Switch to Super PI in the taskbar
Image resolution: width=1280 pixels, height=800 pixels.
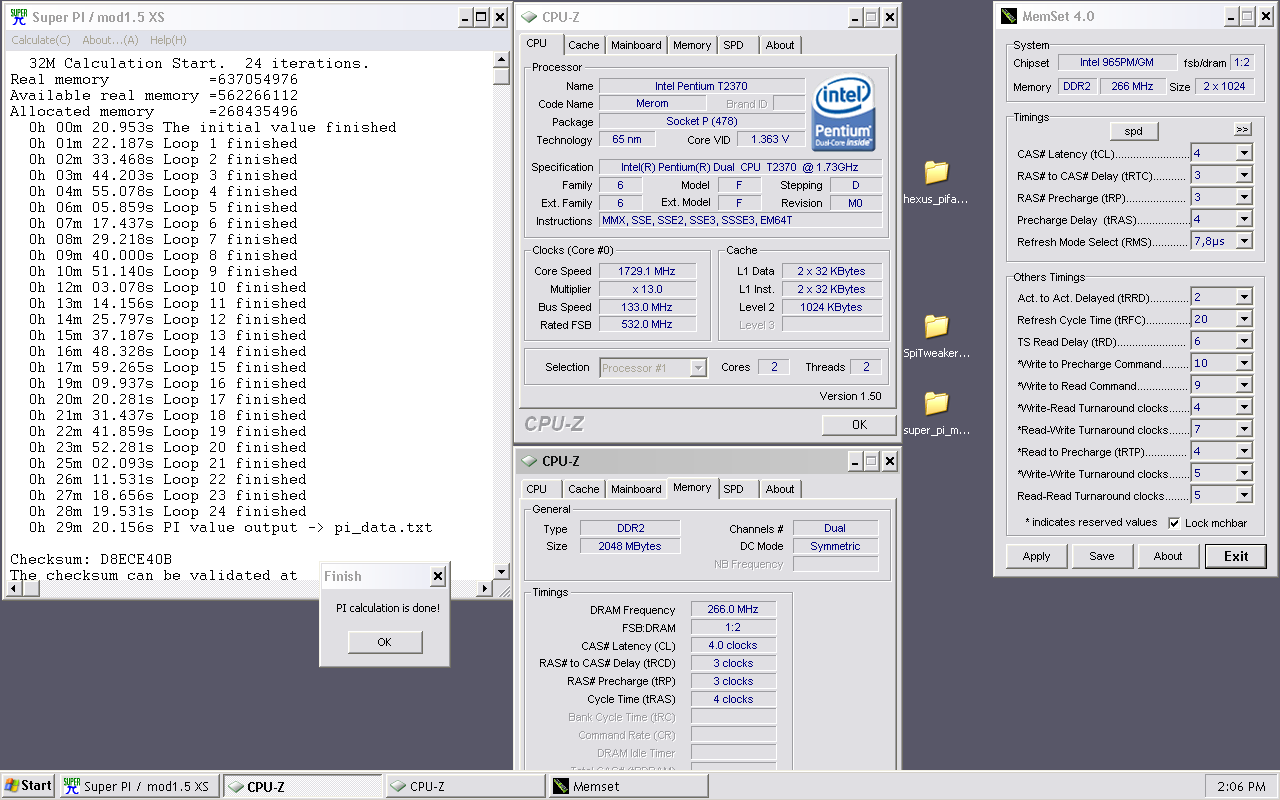click(x=139, y=786)
